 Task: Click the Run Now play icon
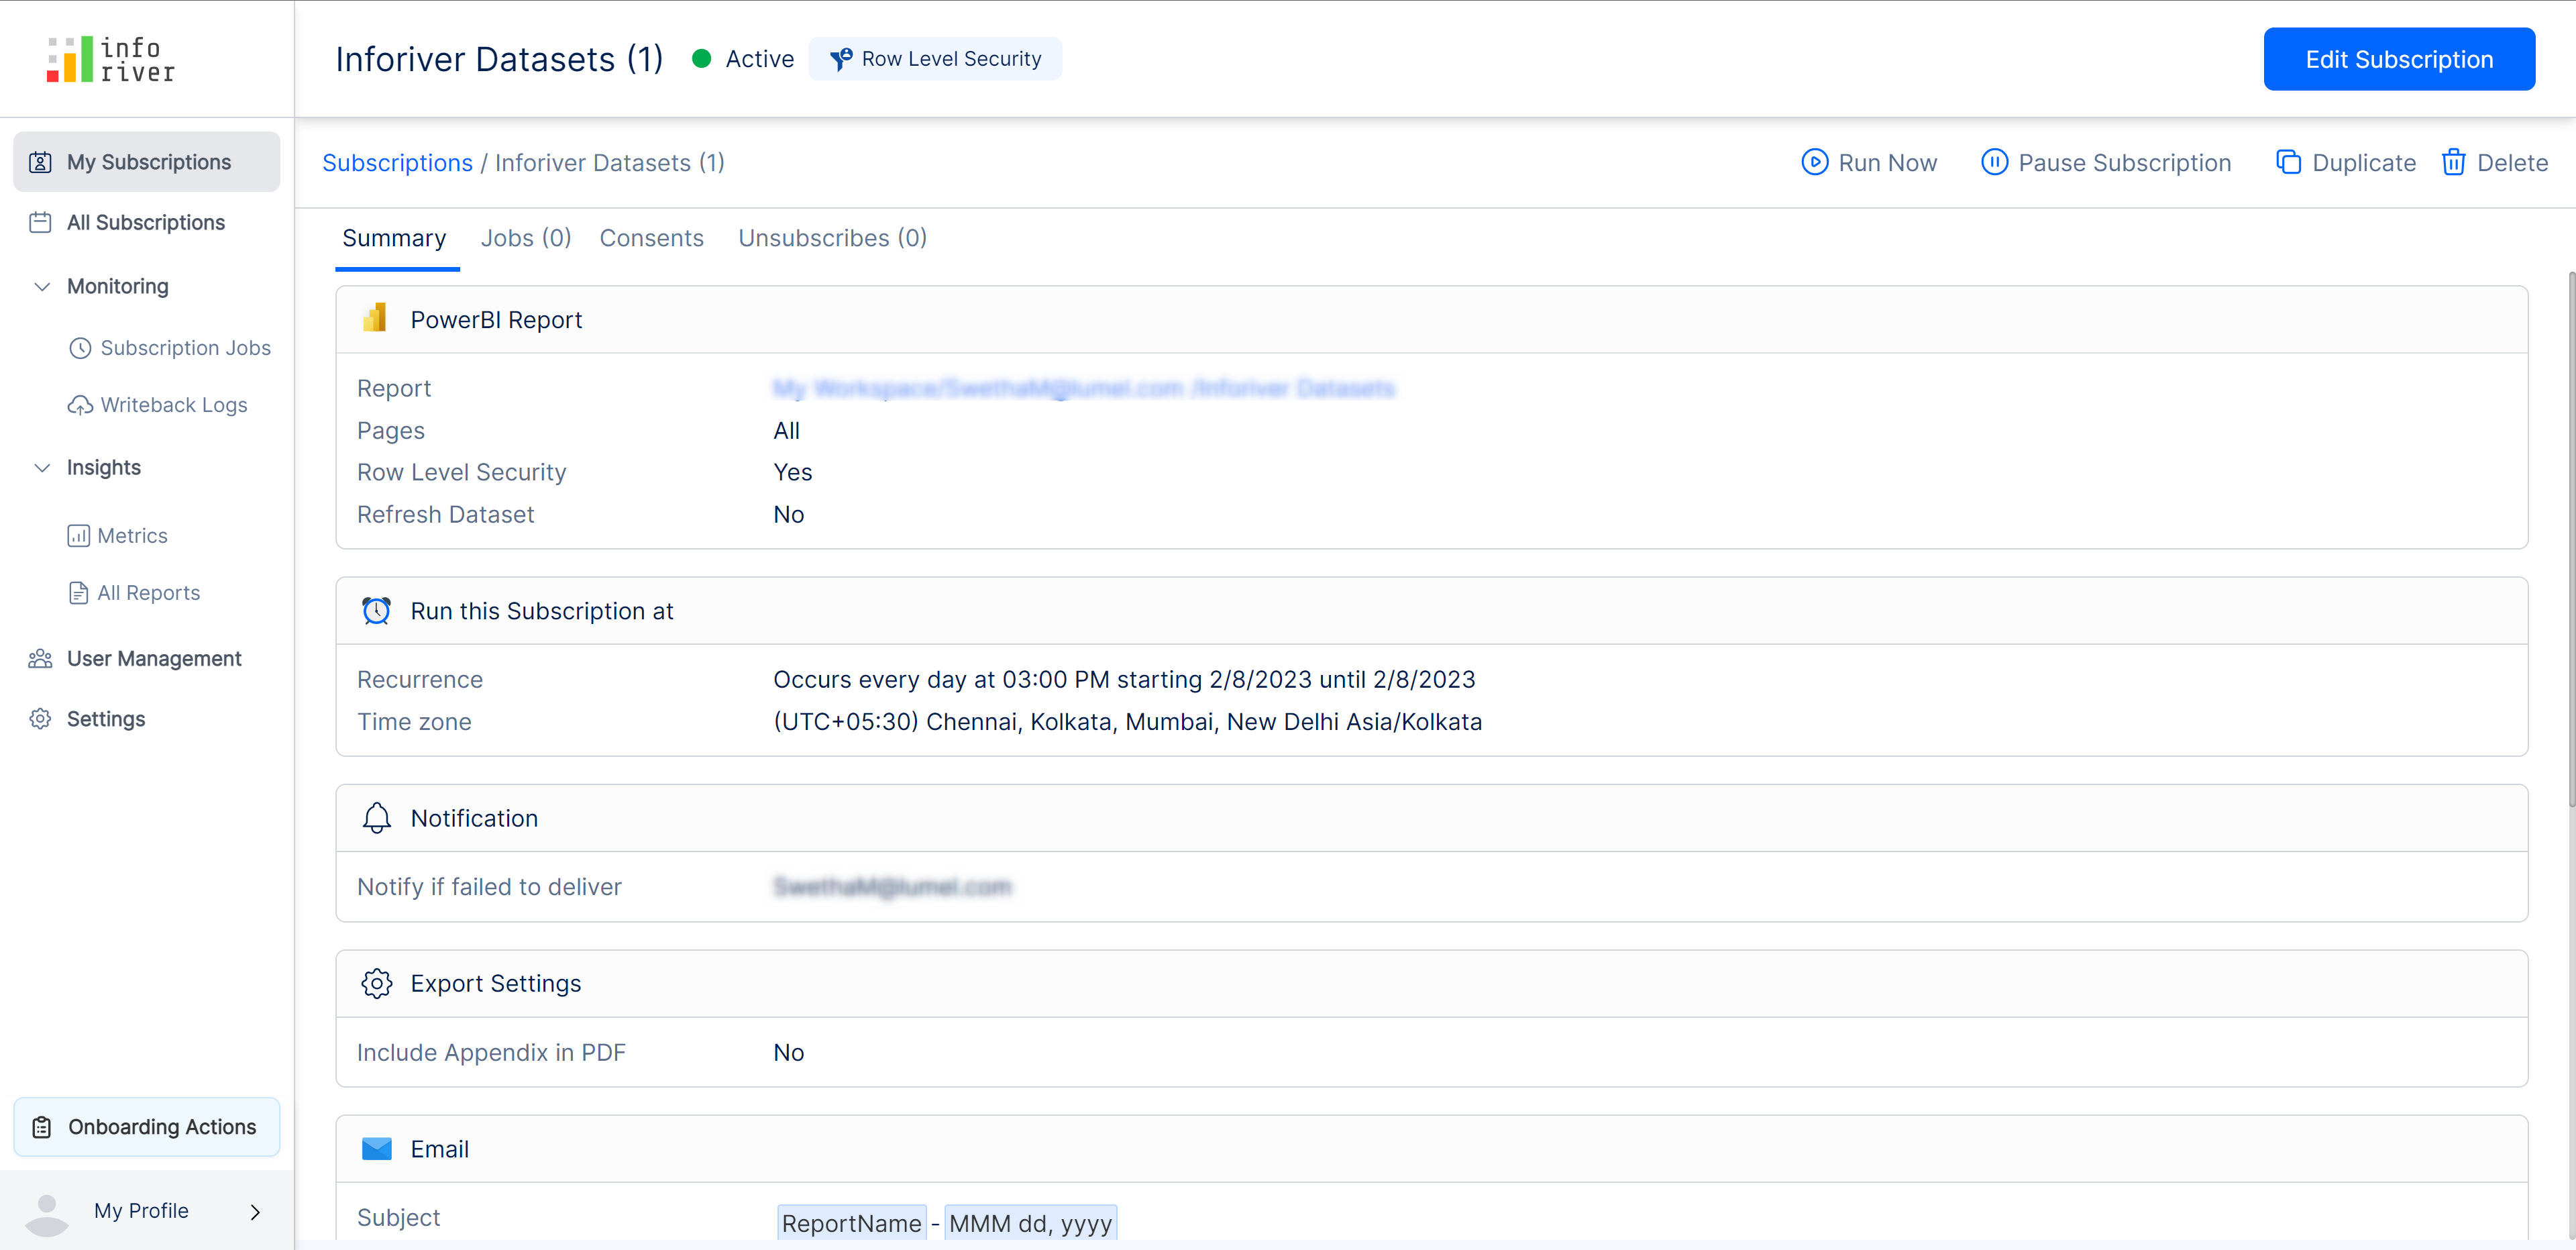pos(1814,163)
